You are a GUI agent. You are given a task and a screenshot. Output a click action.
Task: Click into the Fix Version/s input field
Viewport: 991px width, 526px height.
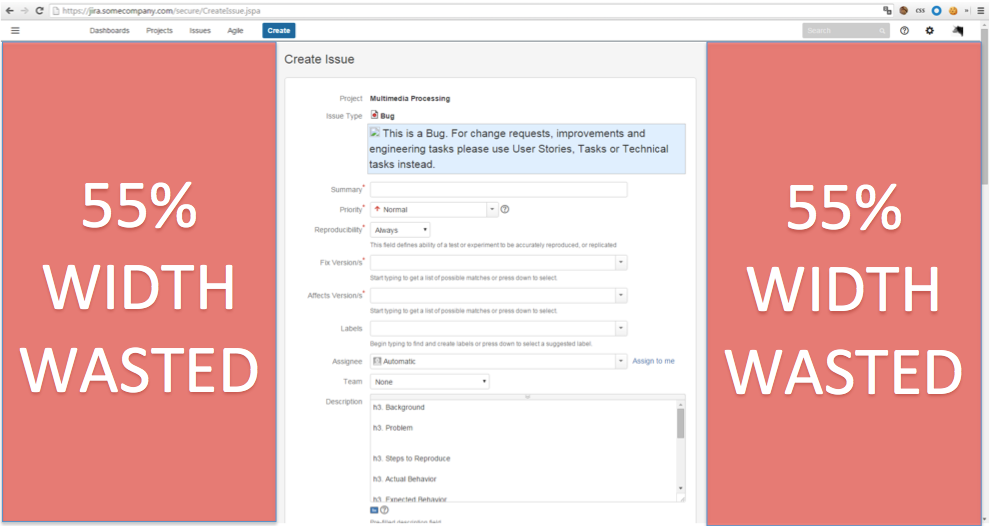tap(493, 262)
